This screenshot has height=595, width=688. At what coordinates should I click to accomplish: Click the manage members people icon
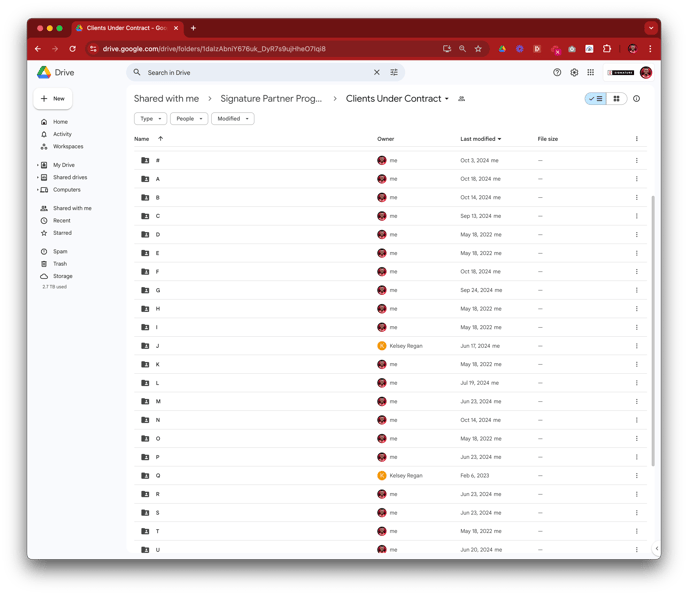click(x=461, y=99)
